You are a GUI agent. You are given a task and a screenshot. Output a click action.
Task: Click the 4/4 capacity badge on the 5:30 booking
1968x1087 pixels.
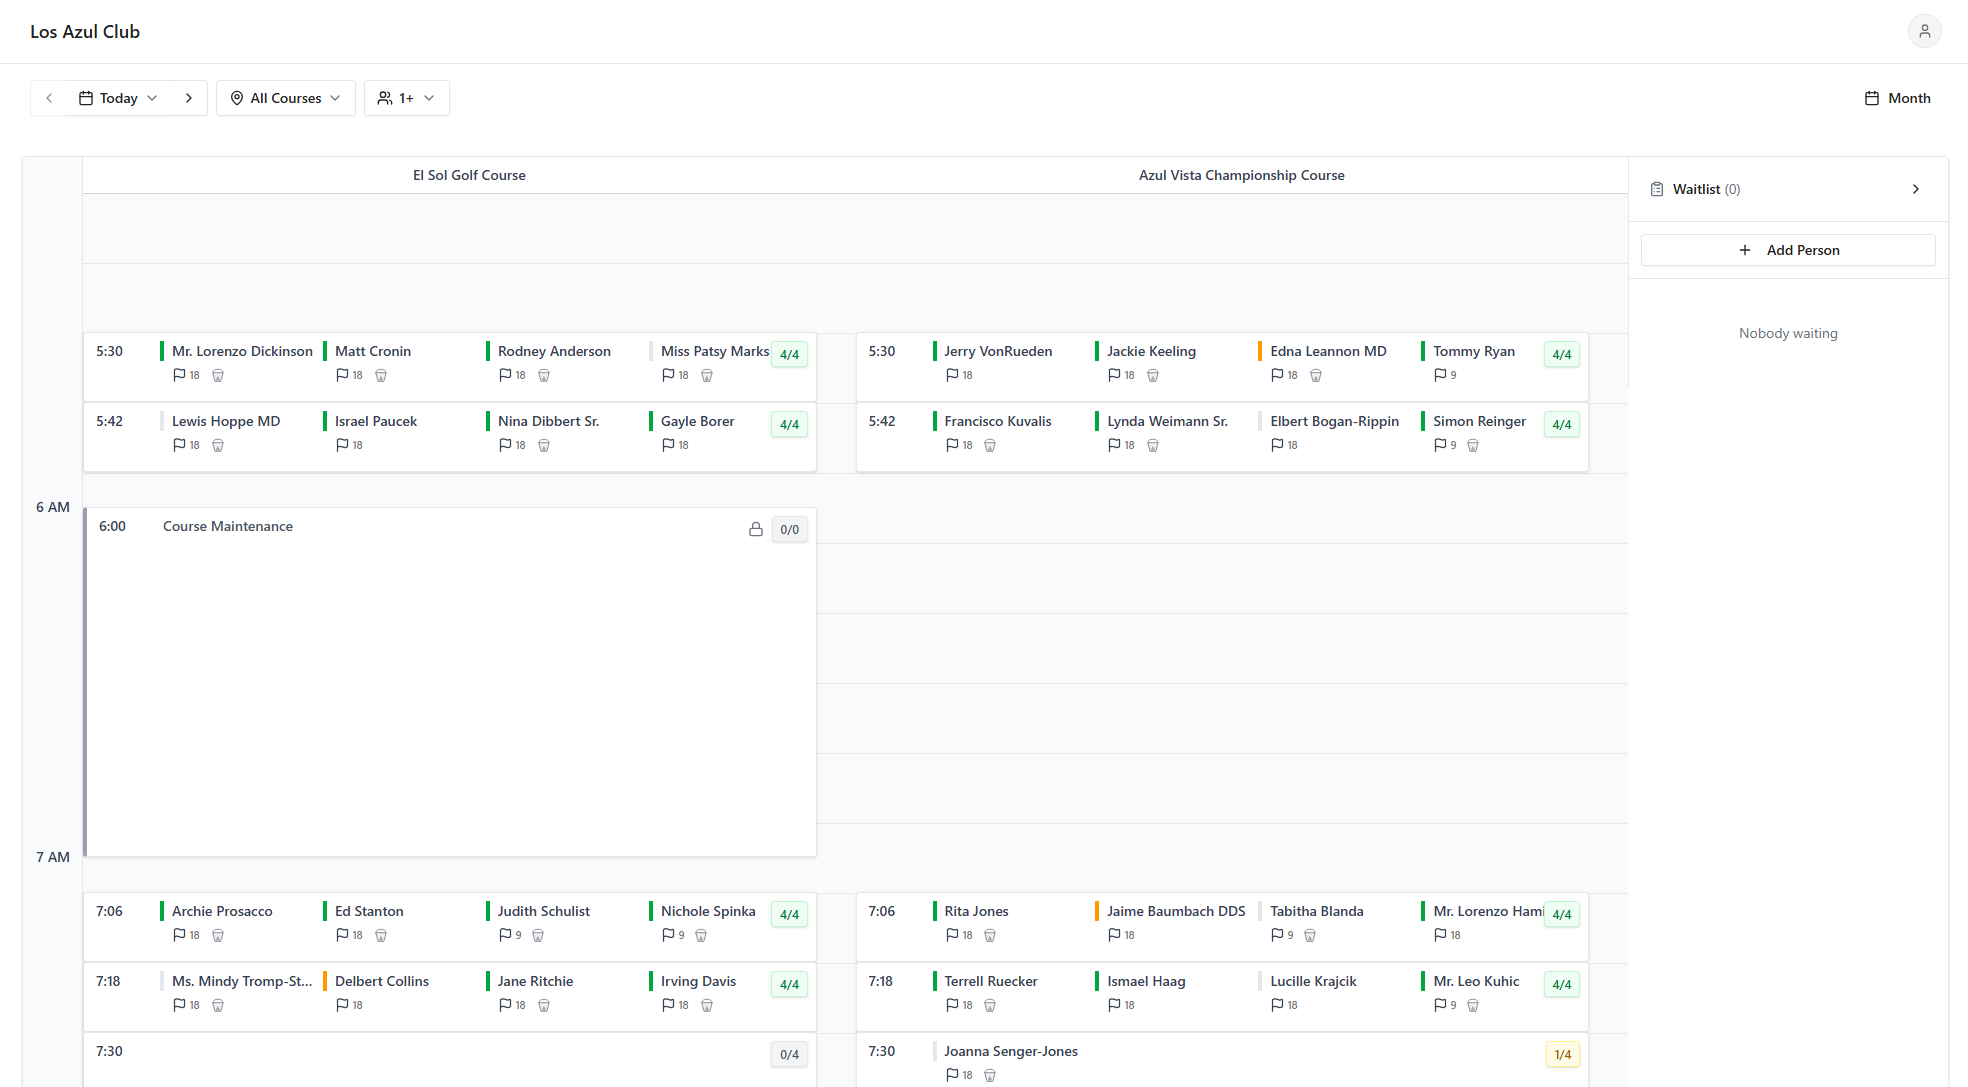pyautogui.click(x=789, y=354)
